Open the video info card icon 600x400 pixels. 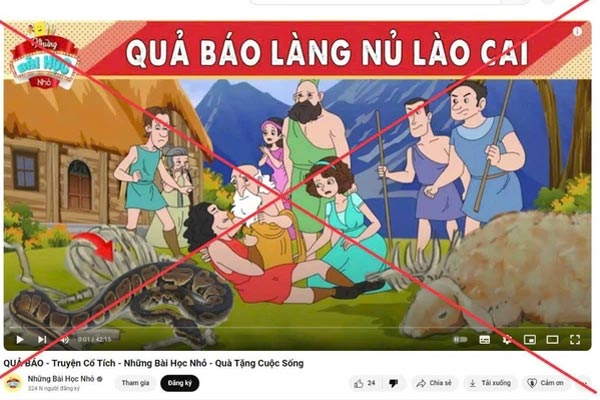click(x=577, y=31)
